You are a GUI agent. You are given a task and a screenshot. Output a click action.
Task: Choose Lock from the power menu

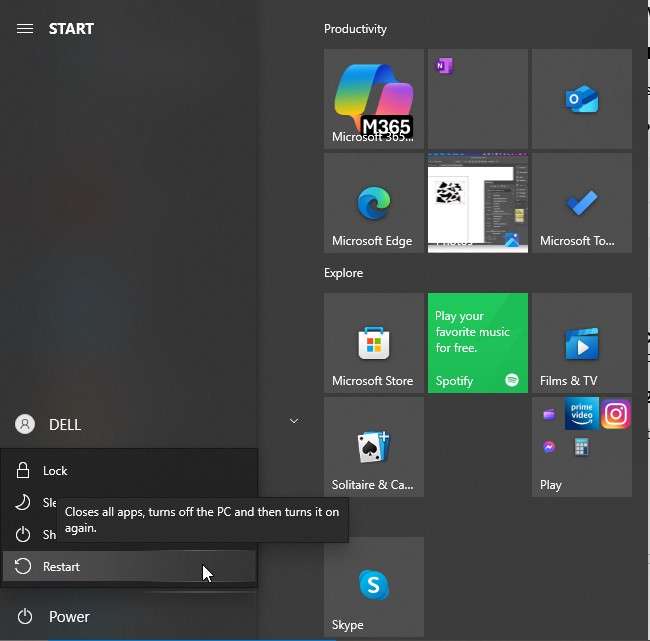[x=130, y=471]
